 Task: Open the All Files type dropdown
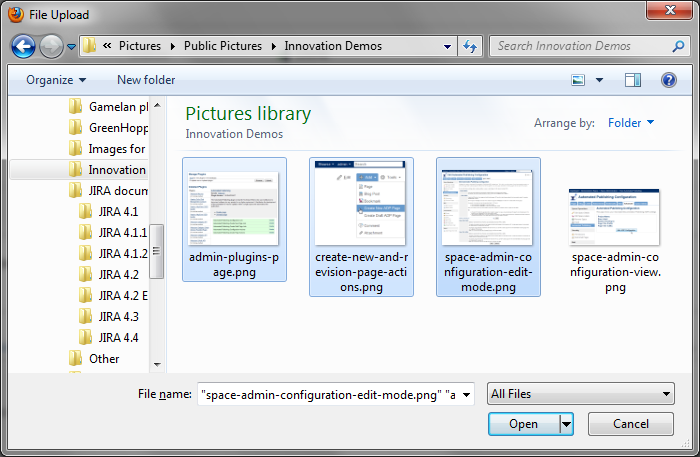tap(580, 394)
